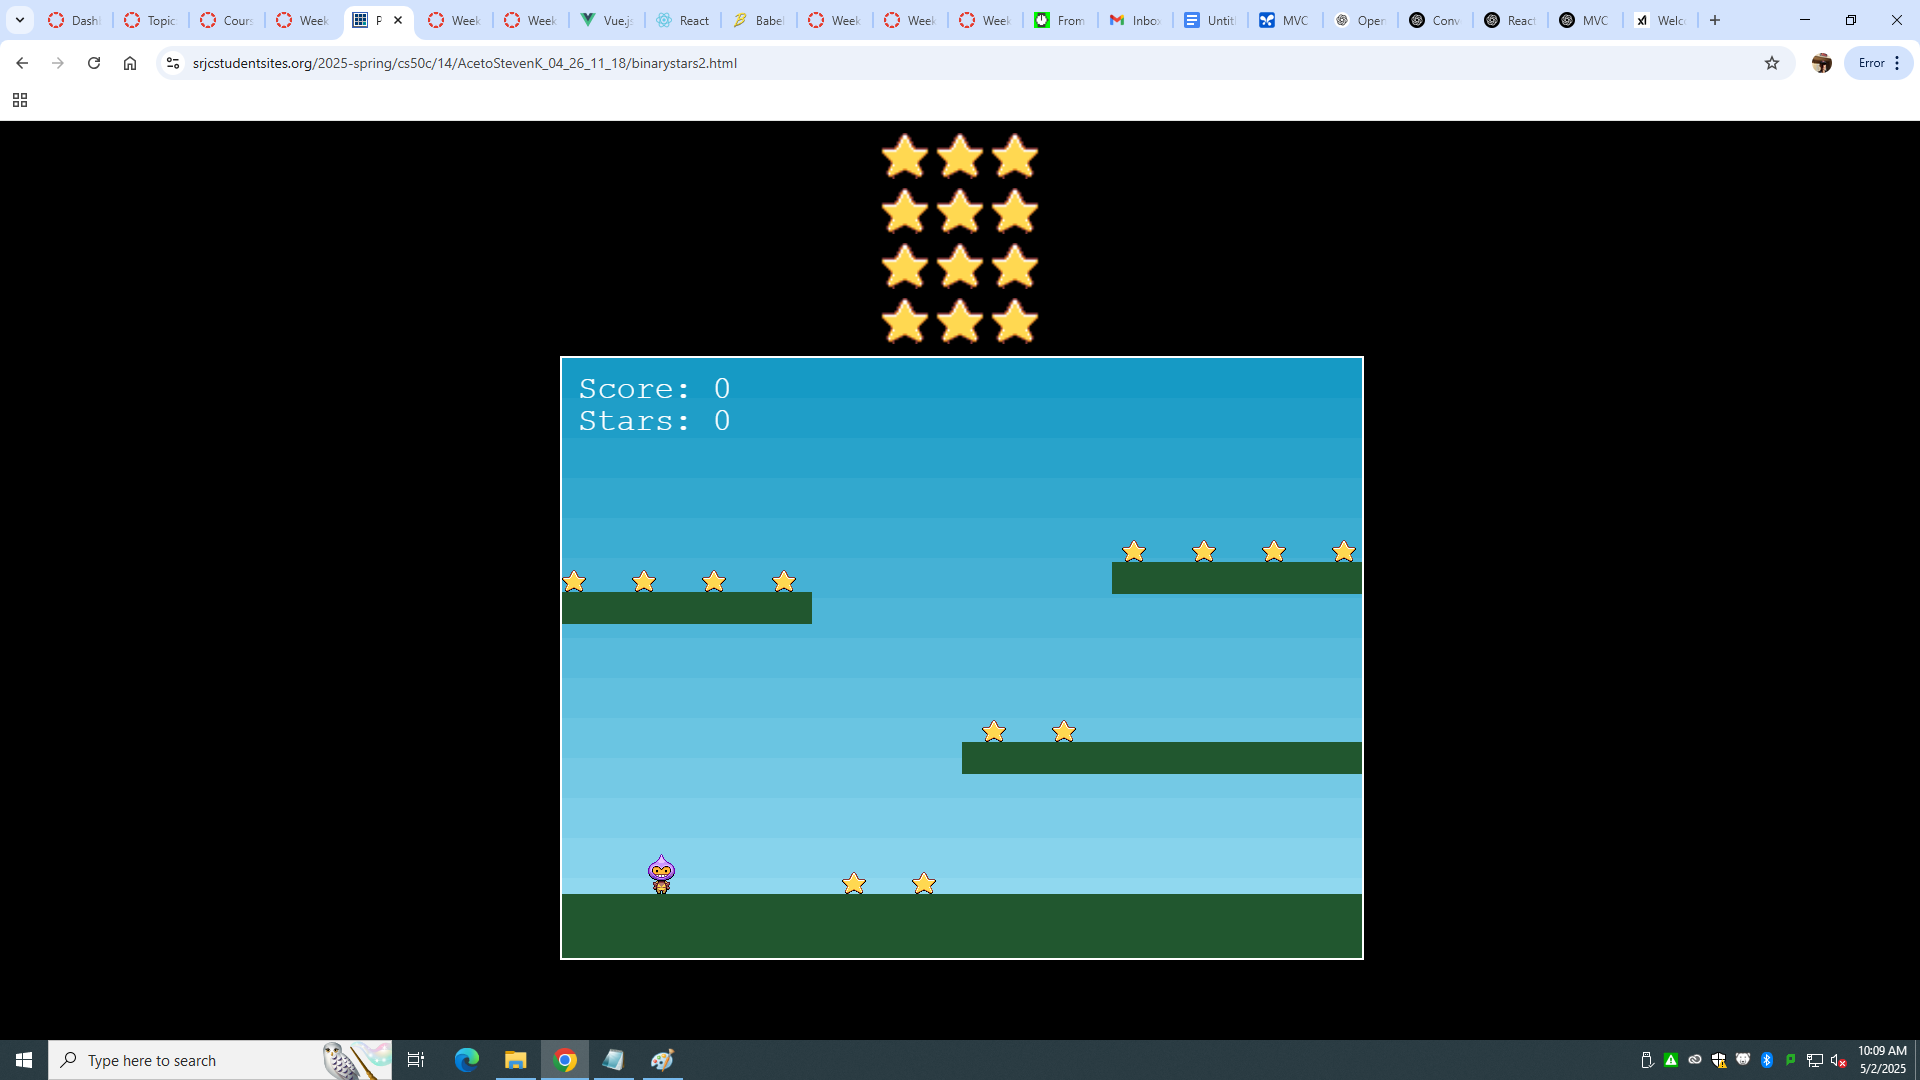This screenshot has width=1920, height=1080.
Task: Open Microsoft Edge from the taskbar
Action: tap(467, 1060)
